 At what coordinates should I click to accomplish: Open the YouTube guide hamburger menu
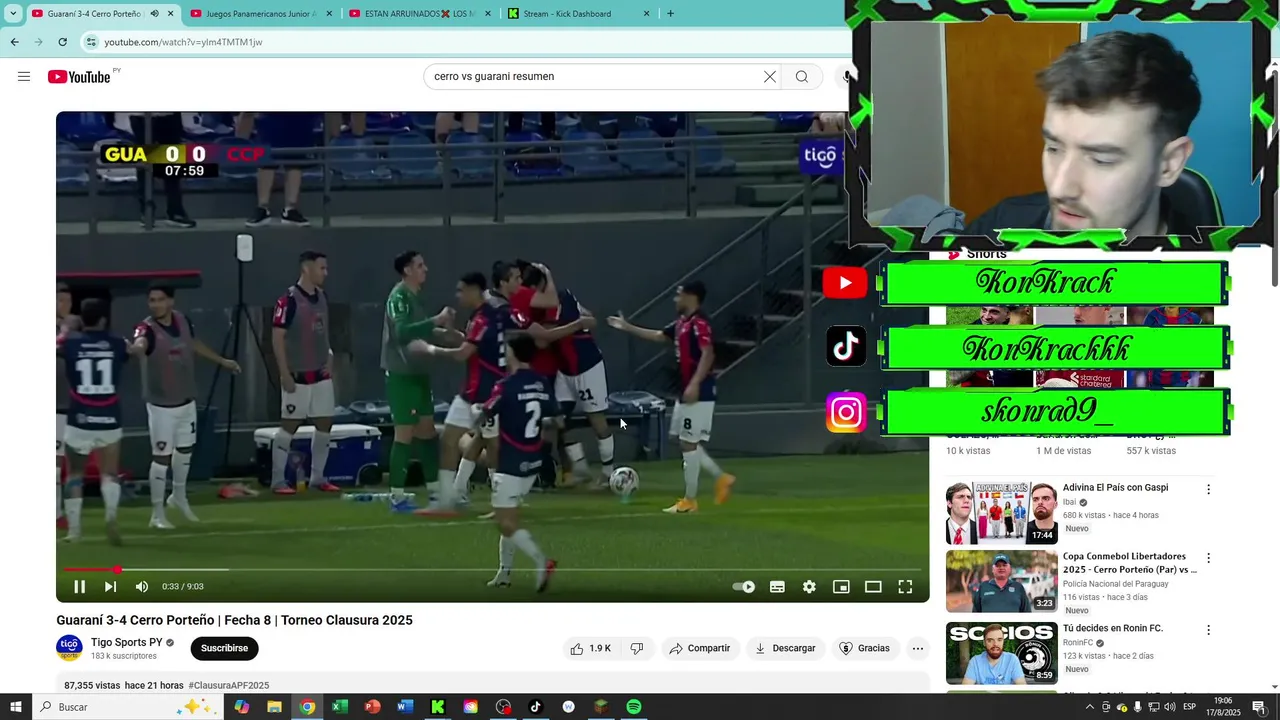[24, 76]
